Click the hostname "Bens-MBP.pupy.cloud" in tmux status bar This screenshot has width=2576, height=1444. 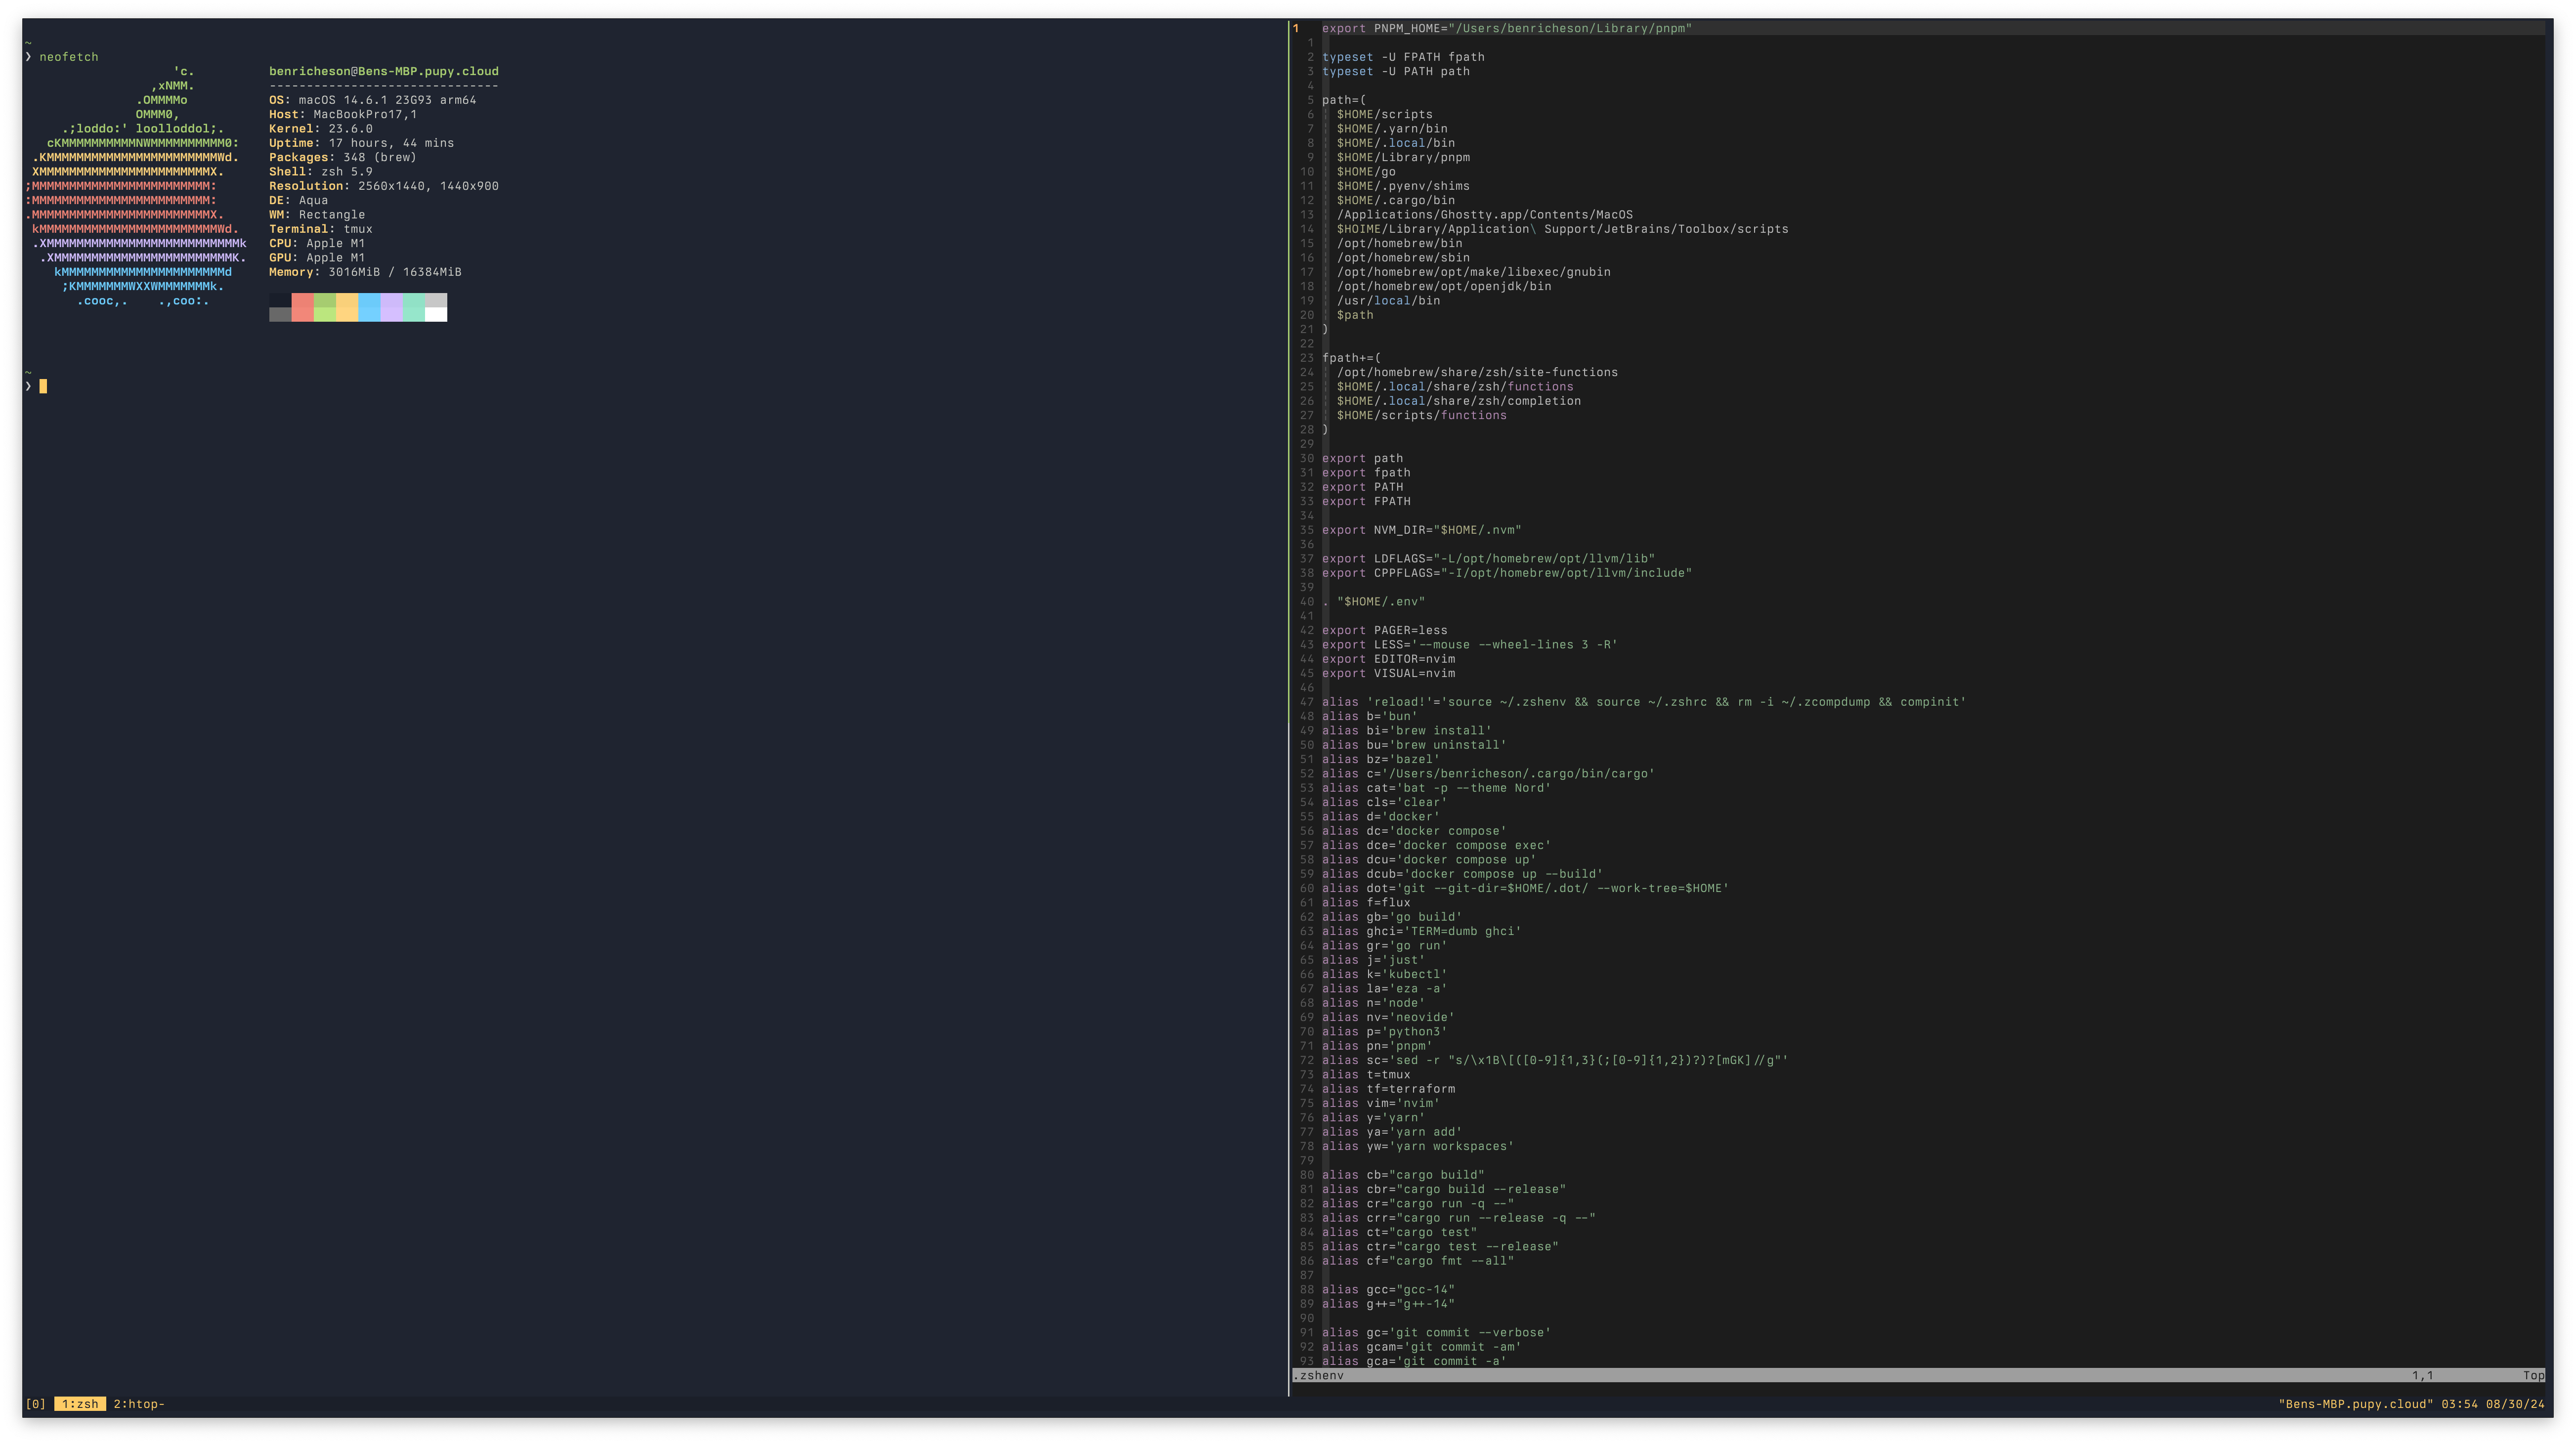(x=2355, y=1404)
